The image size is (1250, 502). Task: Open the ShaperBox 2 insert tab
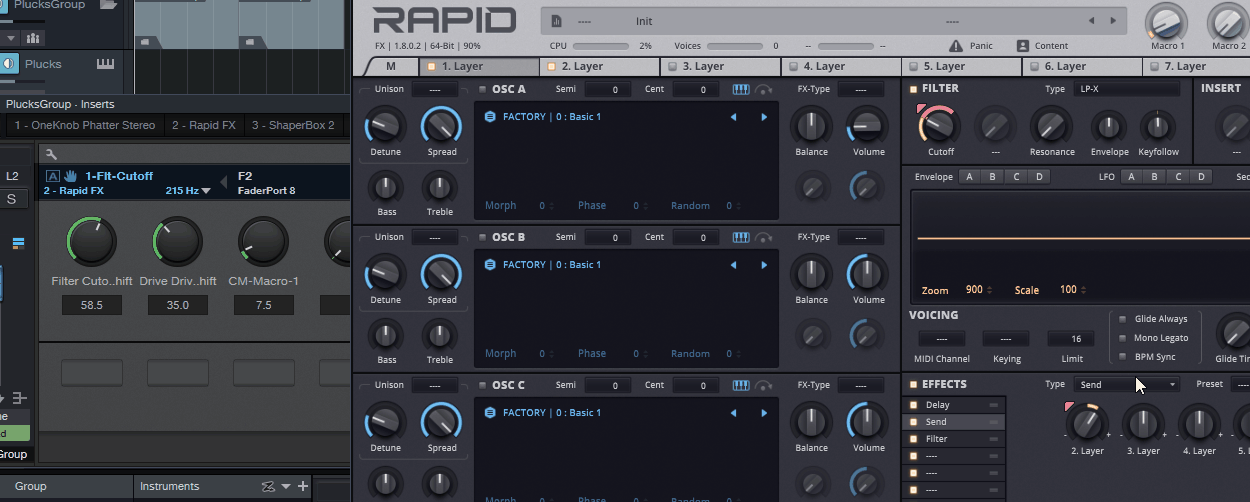tap(294, 125)
